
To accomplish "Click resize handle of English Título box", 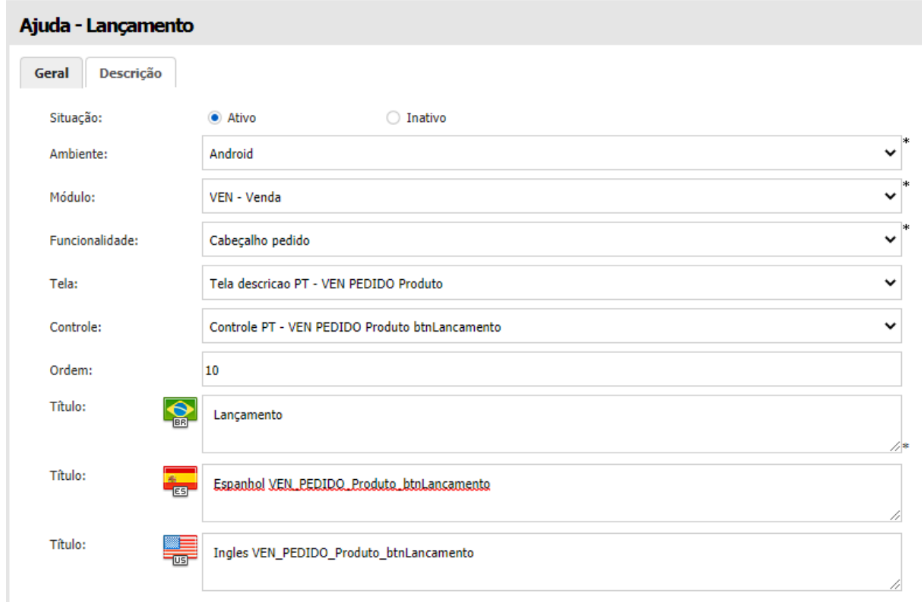I will coord(895,585).
